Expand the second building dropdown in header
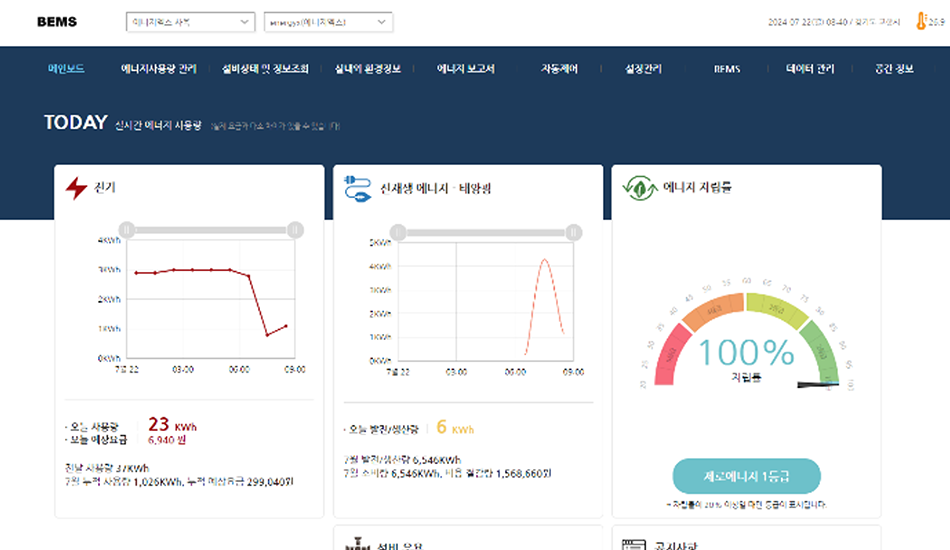The height and width of the screenshot is (550, 950). [329, 22]
